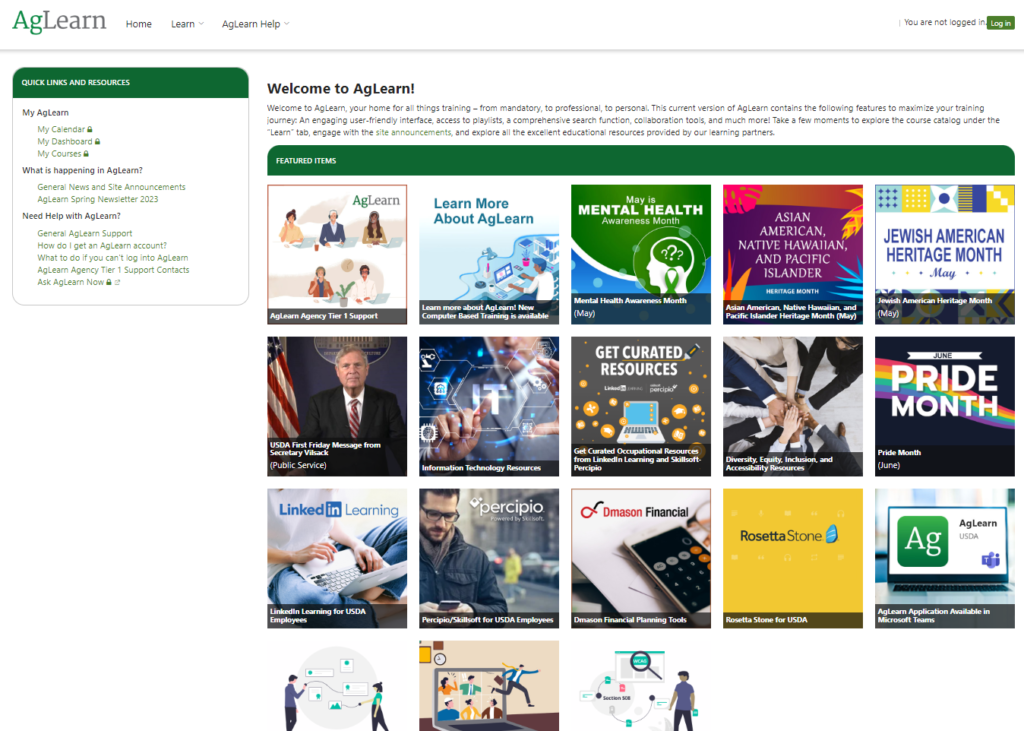
Task: Click the 'Featured Items' section header
Action: (x=641, y=160)
